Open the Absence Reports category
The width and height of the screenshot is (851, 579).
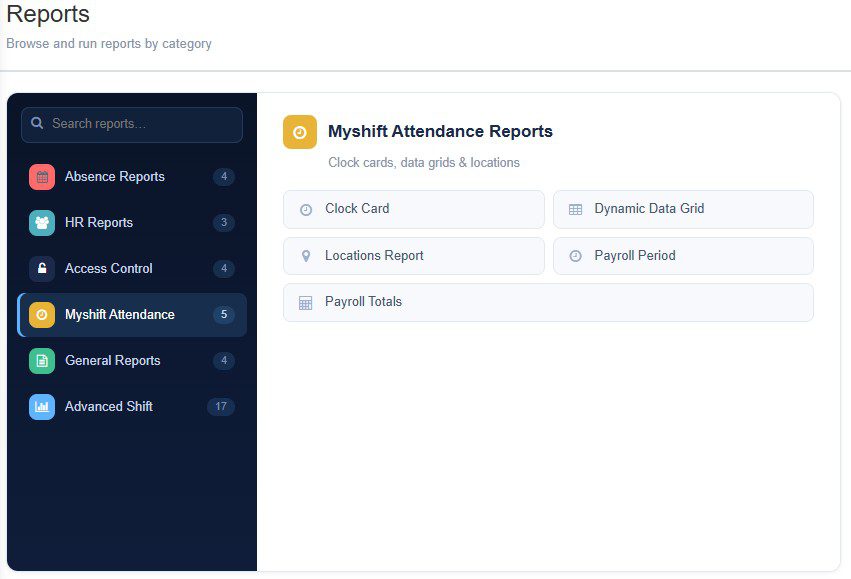pos(132,177)
